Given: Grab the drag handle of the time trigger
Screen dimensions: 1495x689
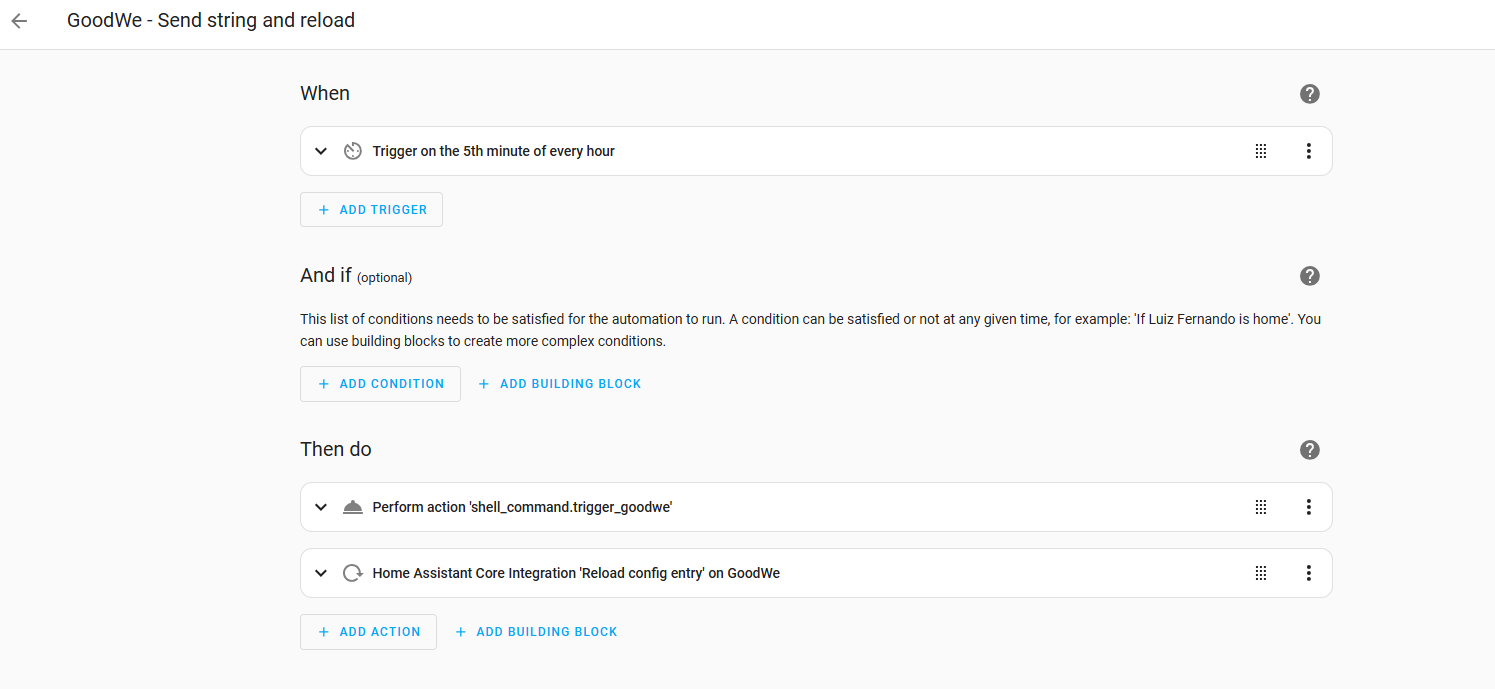Looking at the screenshot, I should coord(1261,151).
